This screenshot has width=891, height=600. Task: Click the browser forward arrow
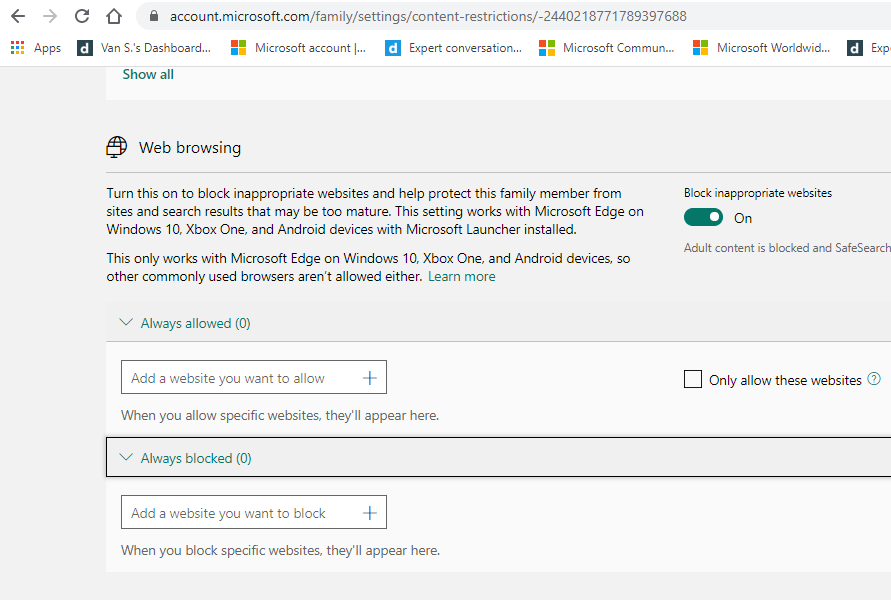(x=50, y=16)
